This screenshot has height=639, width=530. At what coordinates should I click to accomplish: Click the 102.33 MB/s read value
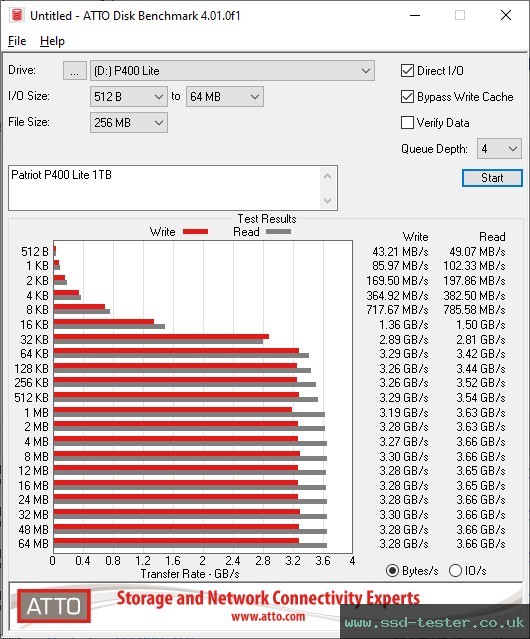tap(475, 266)
